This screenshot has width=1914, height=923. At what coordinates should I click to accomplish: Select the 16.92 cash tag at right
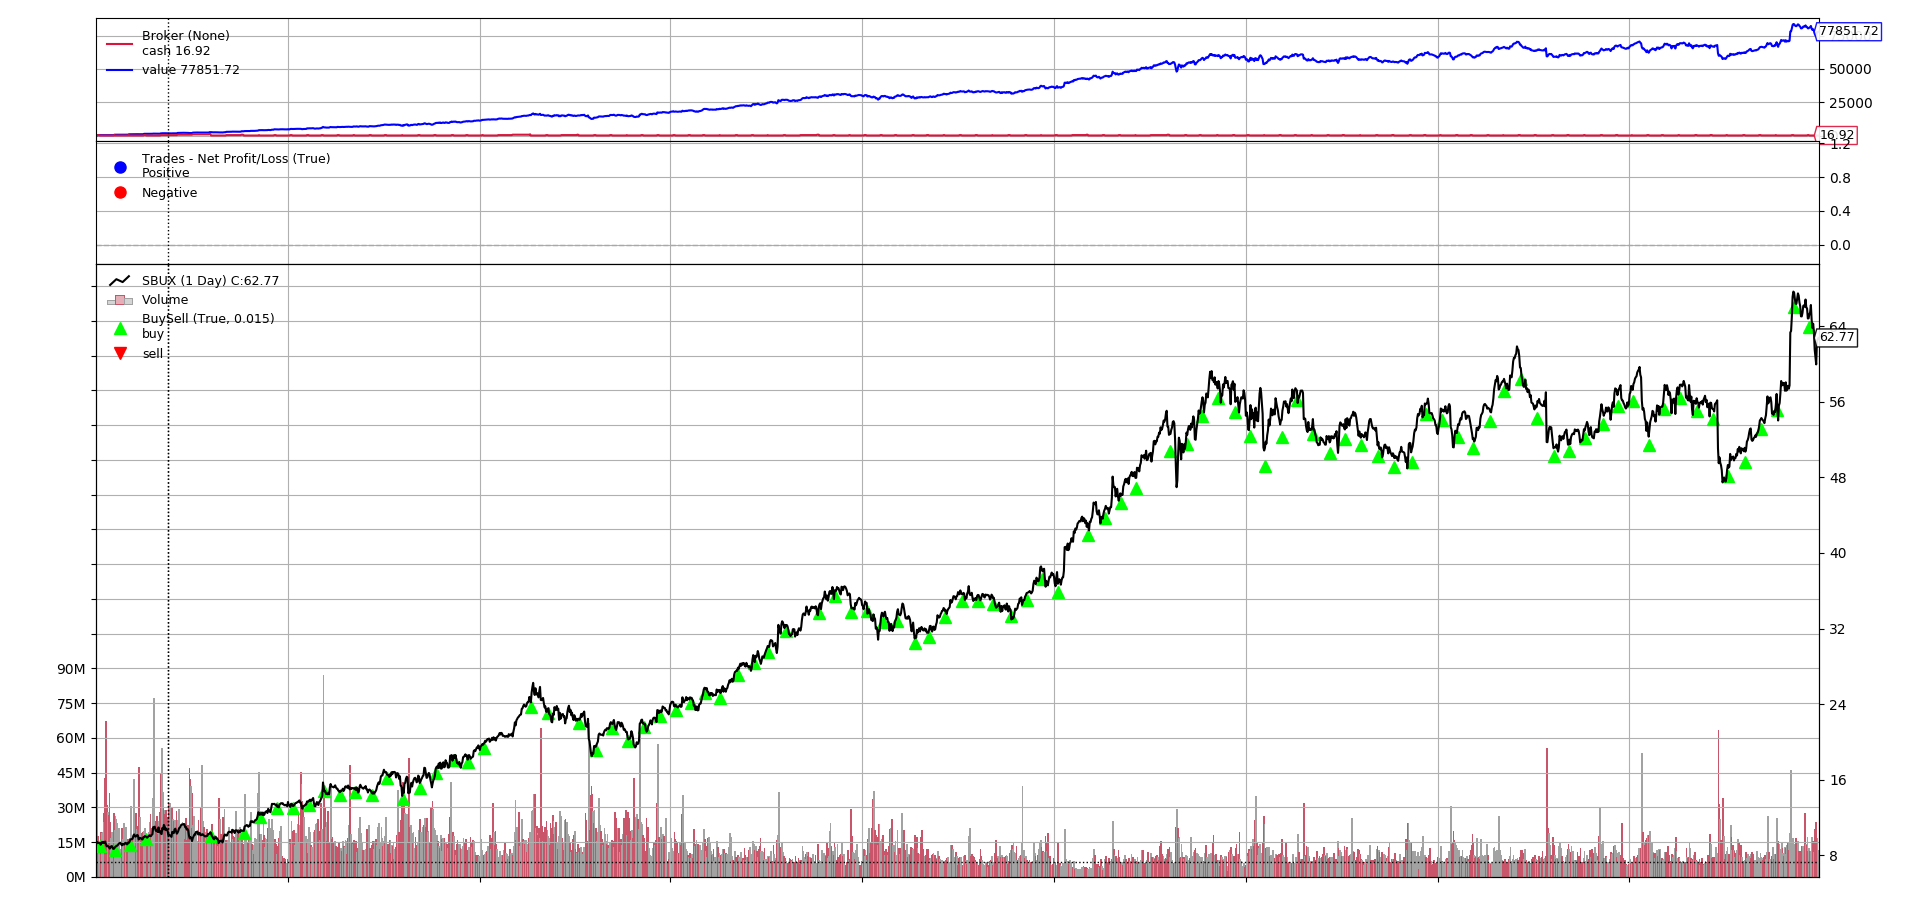pyautogui.click(x=1836, y=135)
